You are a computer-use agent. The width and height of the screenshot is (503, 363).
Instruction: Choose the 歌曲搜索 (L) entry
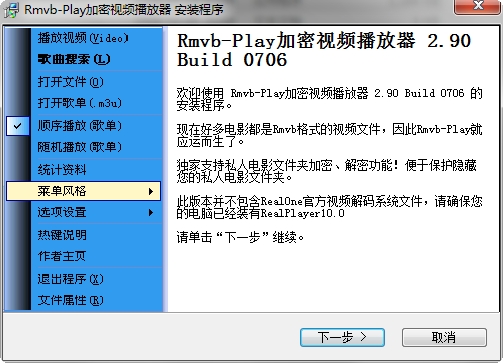point(74,59)
